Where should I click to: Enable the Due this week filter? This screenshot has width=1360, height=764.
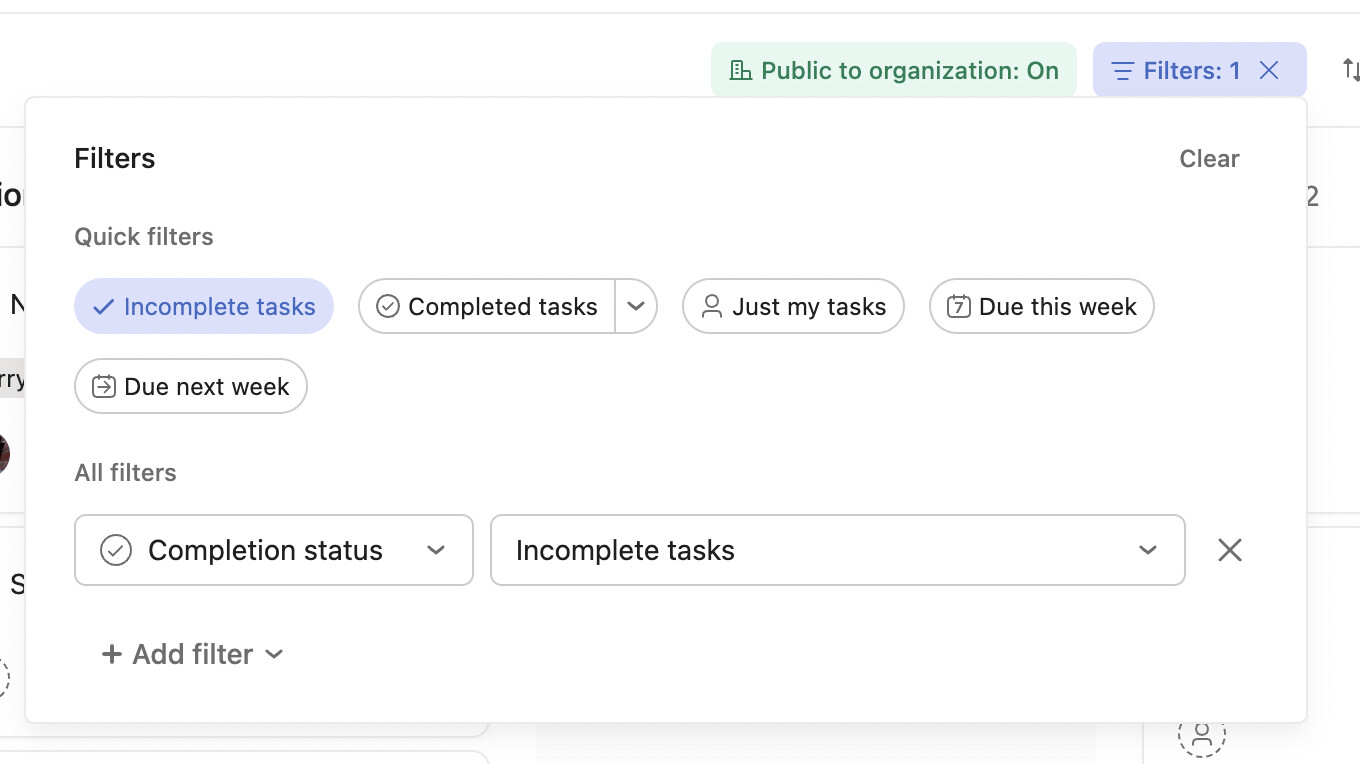1041,306
